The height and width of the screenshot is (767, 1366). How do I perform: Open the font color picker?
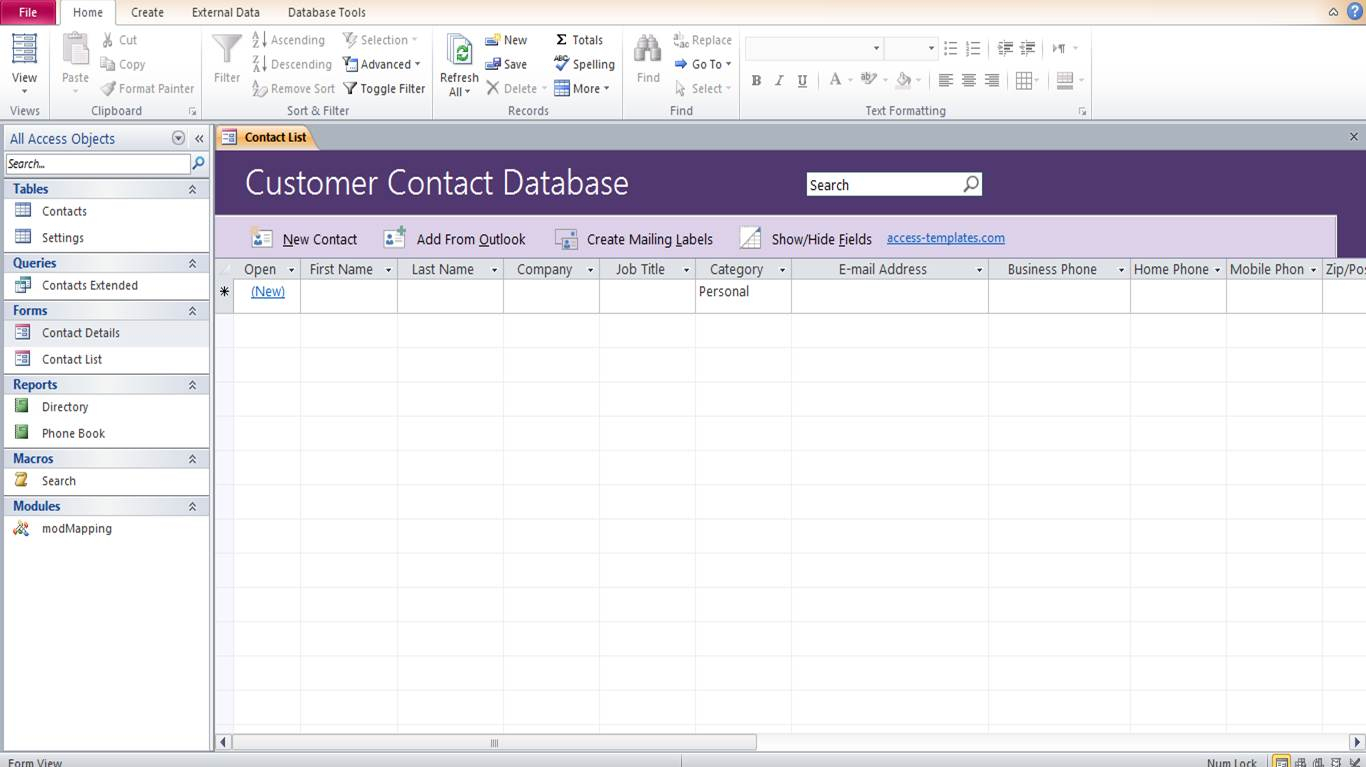(850, 81)
